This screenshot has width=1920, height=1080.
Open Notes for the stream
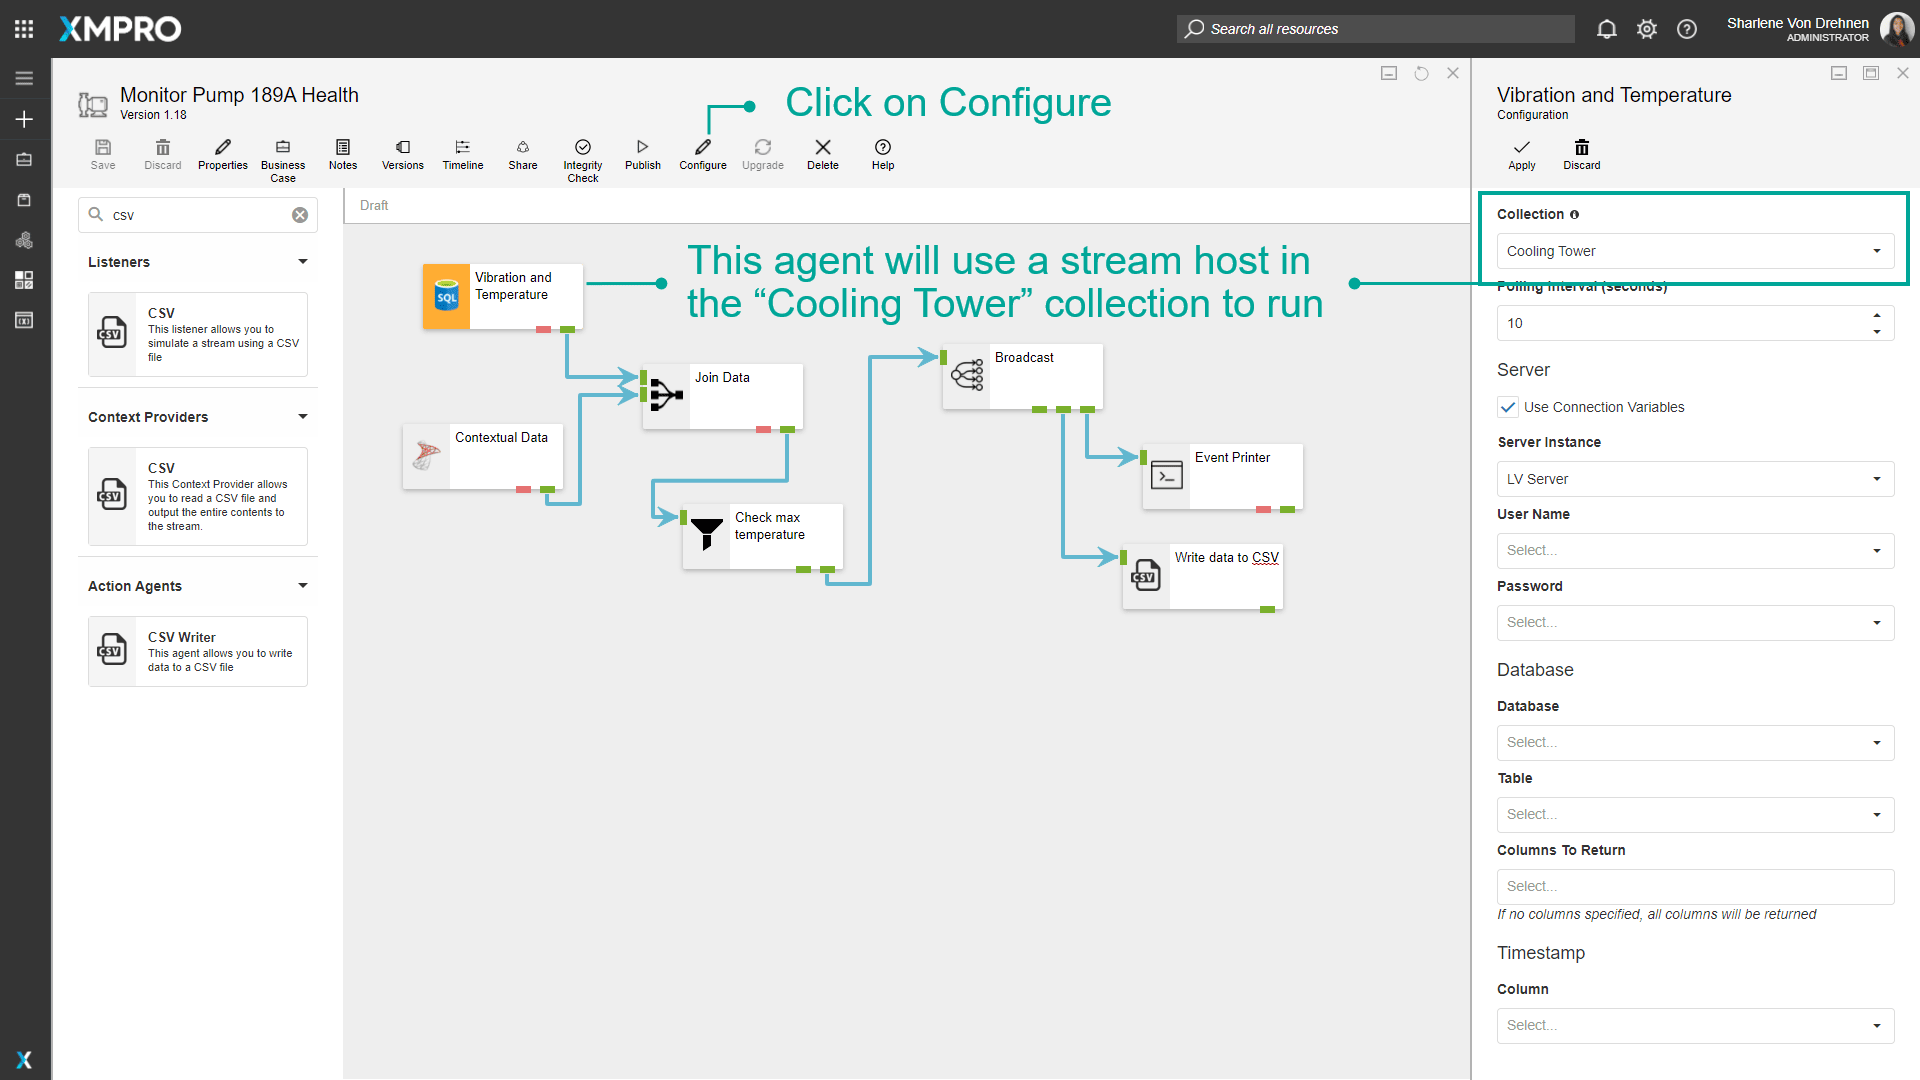tap(342, 155)
